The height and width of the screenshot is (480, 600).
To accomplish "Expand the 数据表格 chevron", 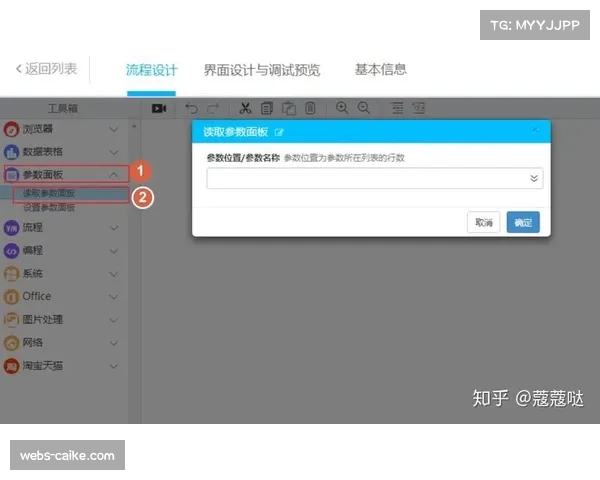I will [114, 152].
